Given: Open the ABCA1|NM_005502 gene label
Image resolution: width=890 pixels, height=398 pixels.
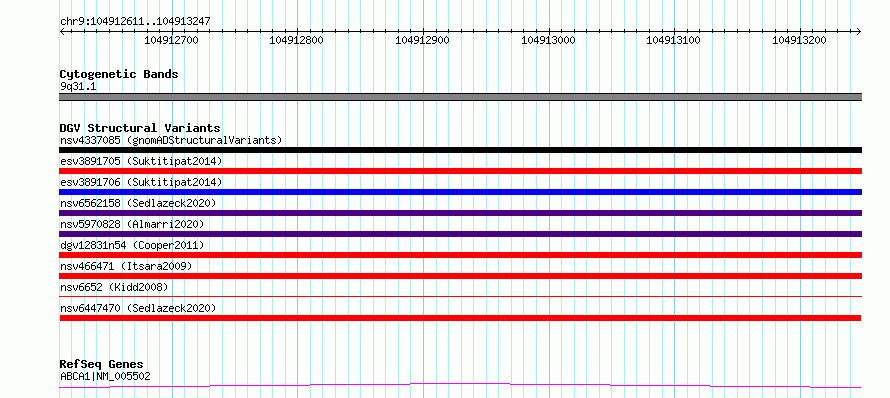Looking at the screenshot, I should (105, 376).
